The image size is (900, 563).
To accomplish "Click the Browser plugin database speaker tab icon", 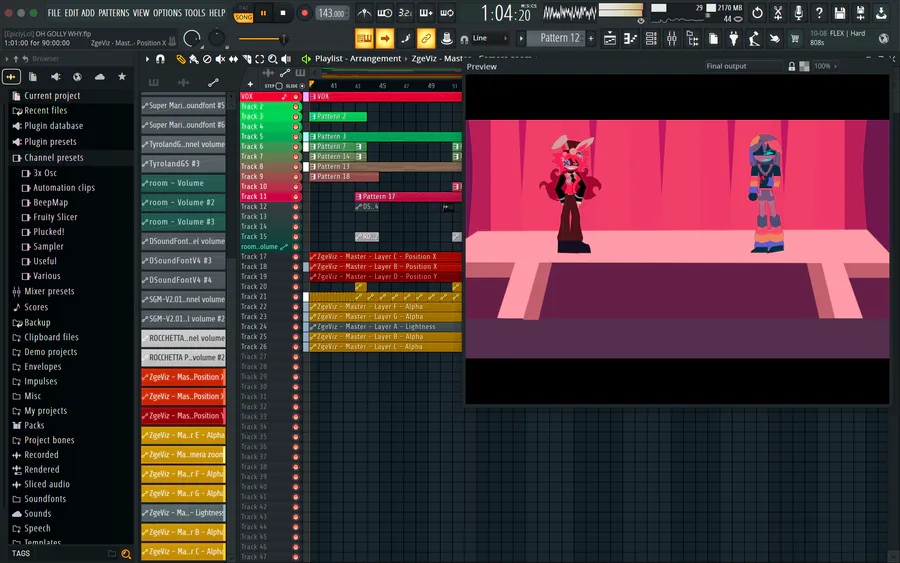I will pyautogui.click(x=55, y=77).
